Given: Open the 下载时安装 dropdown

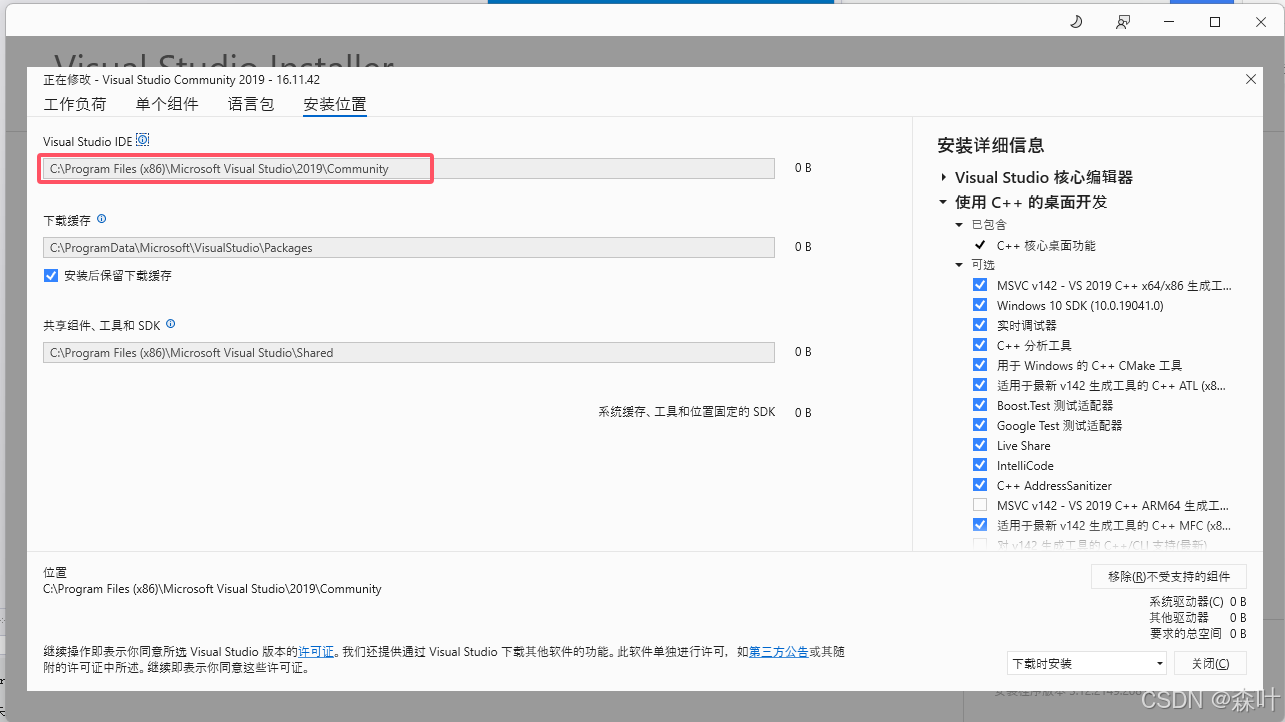Looking at the screenshot, I should tap(1087, 663).
